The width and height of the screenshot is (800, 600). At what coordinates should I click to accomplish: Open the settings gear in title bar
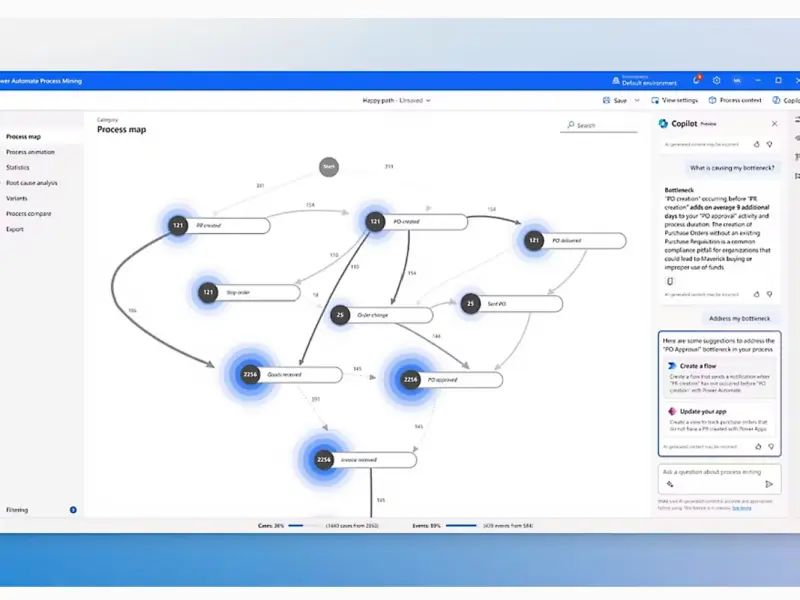(x=716, y=80)
